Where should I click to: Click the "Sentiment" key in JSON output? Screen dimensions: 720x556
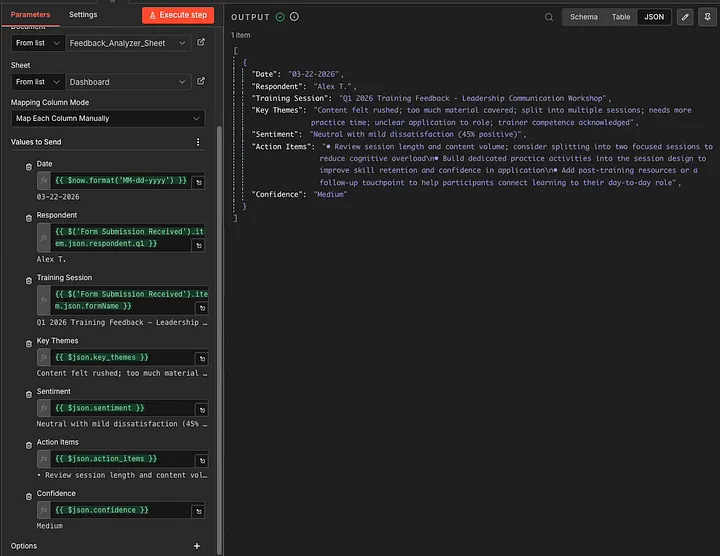coord(277,134)
